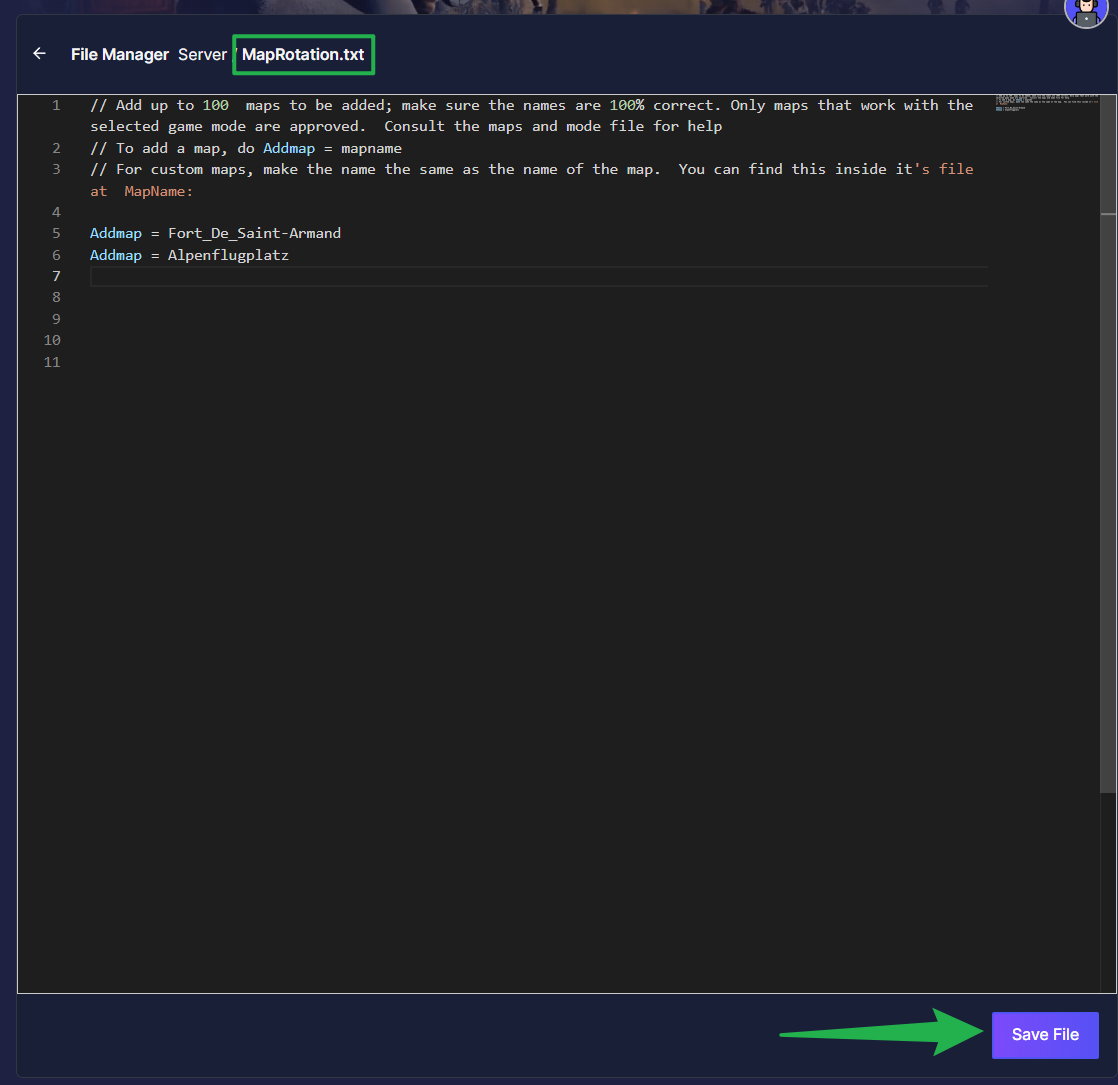Viewport: 1118px width, 1085px height.
Task: Click Addmap keyword on line 6
Action: pyautogui.click(x=116, y=255)
